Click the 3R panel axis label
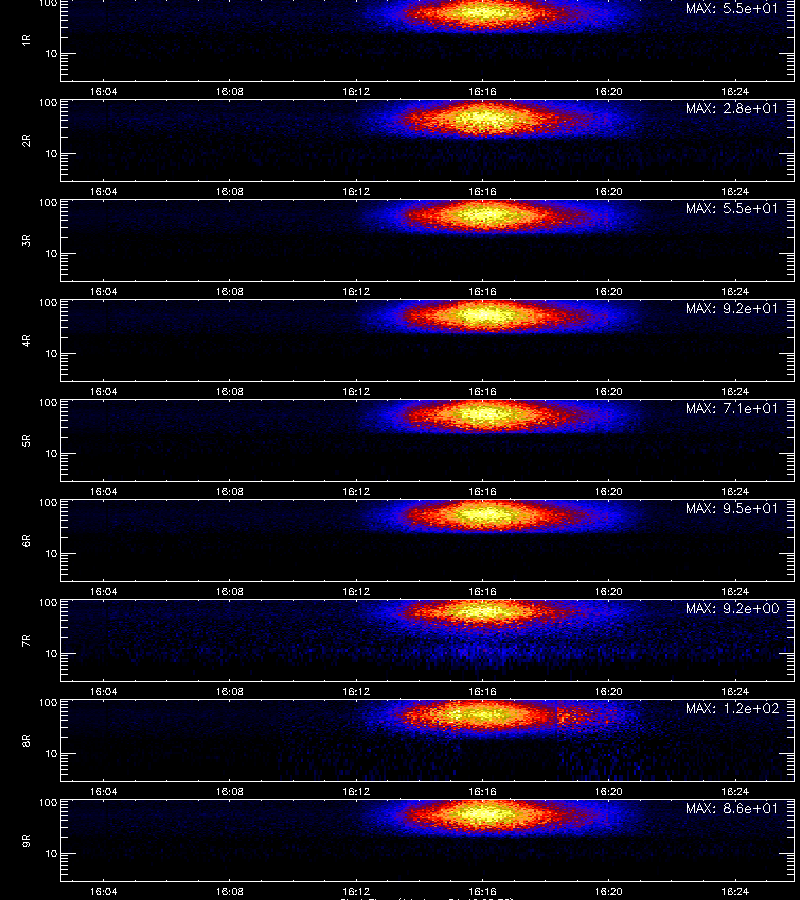Image resolution: width=800 pixels, height=900 pixels. [26, 240]
